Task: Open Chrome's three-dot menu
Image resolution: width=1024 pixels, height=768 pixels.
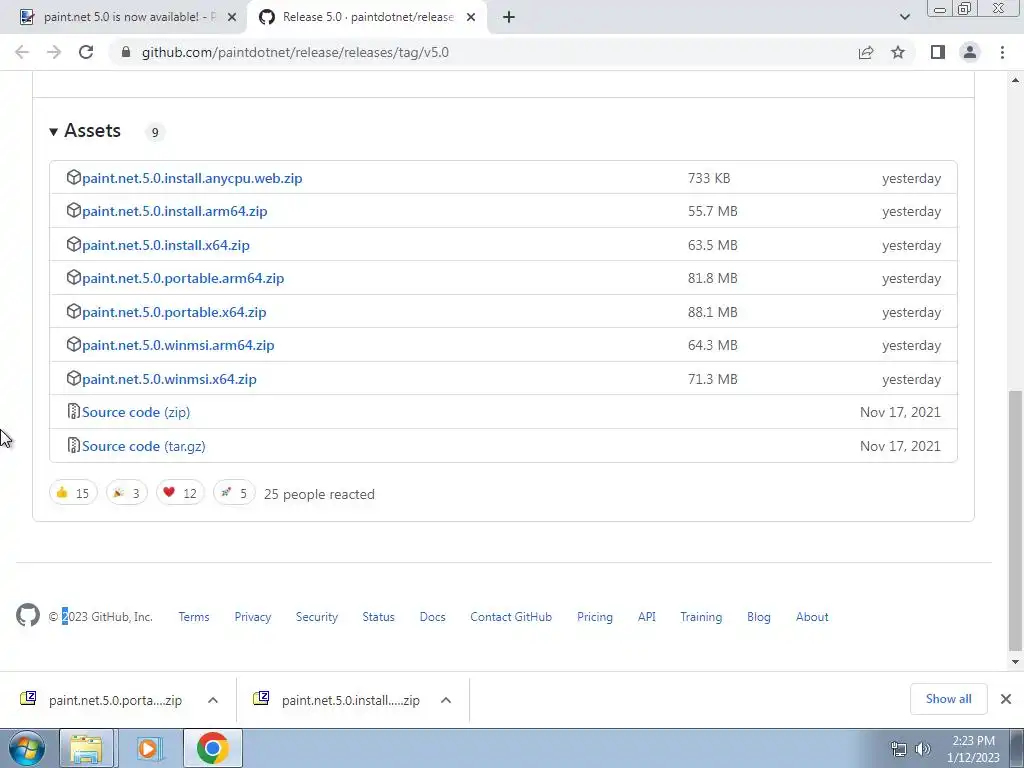Action: [1002, 52]
